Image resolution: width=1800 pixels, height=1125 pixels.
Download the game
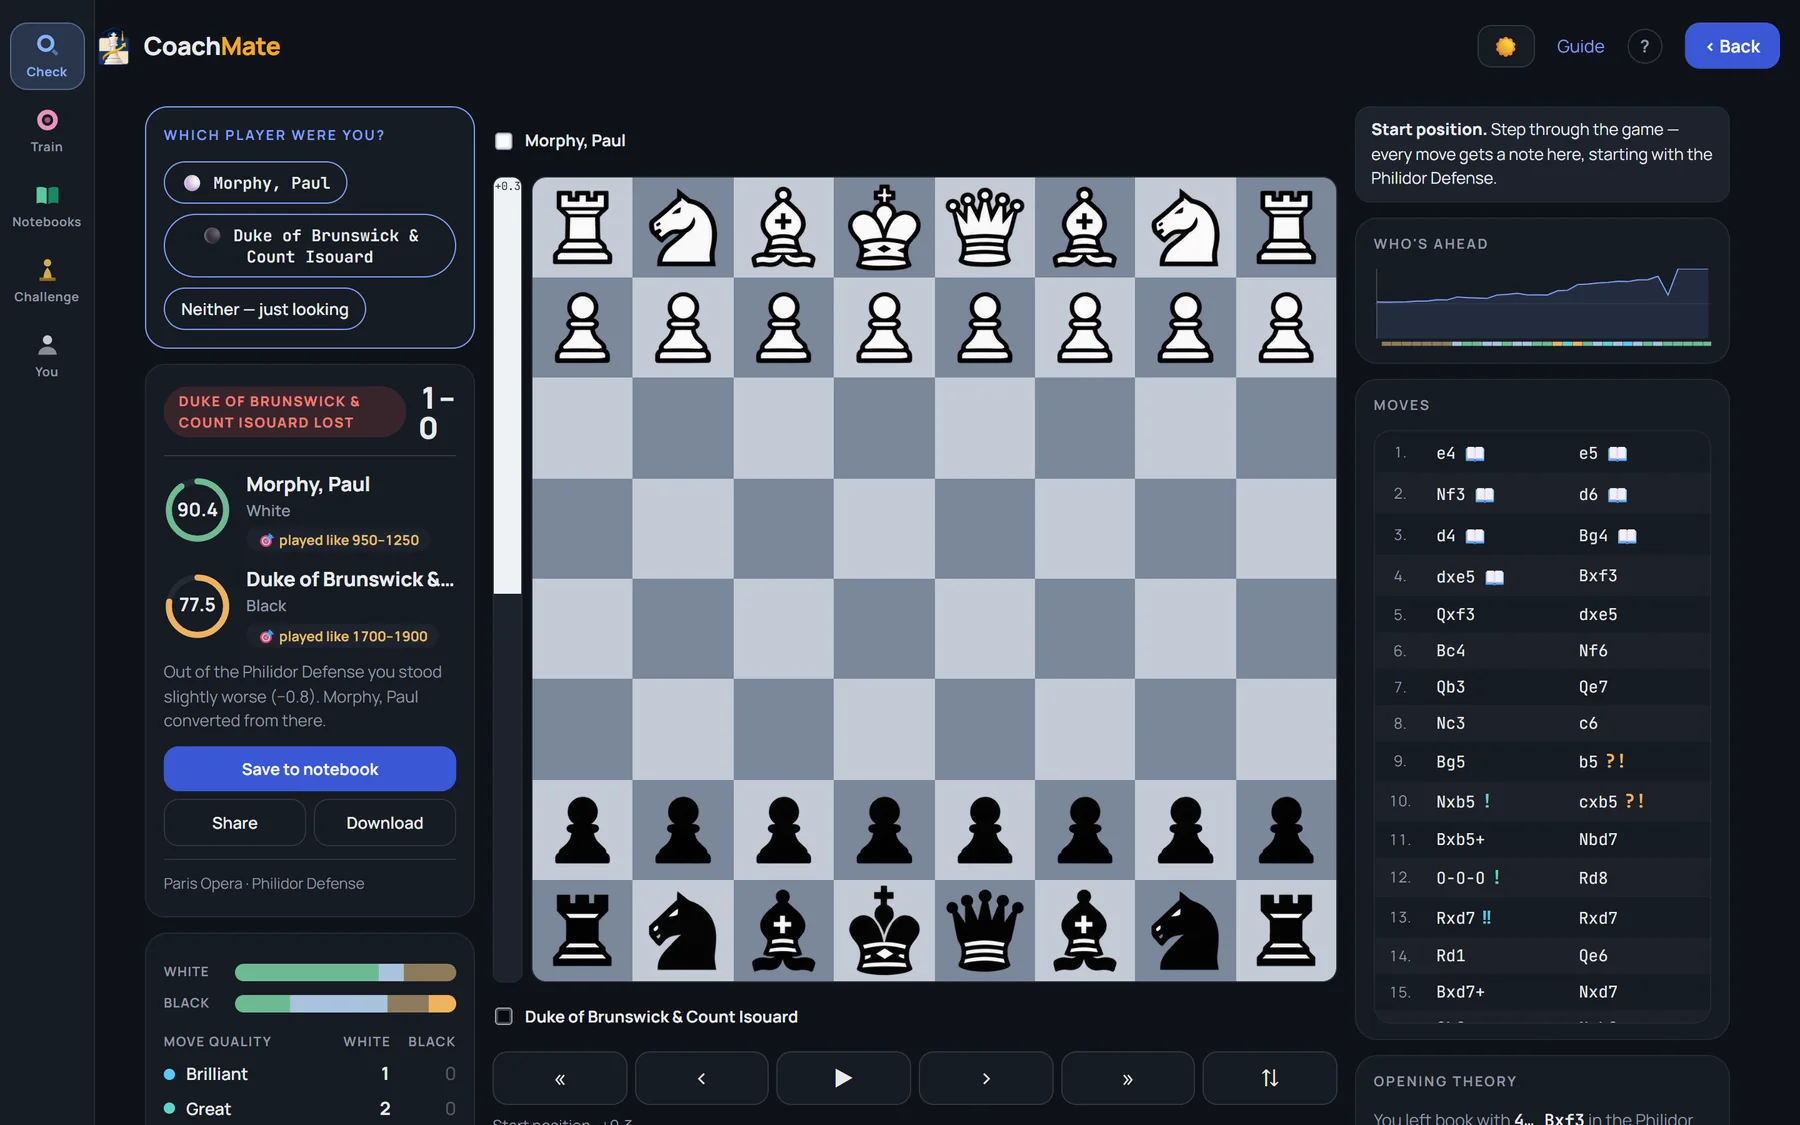[x=385, y=823]
